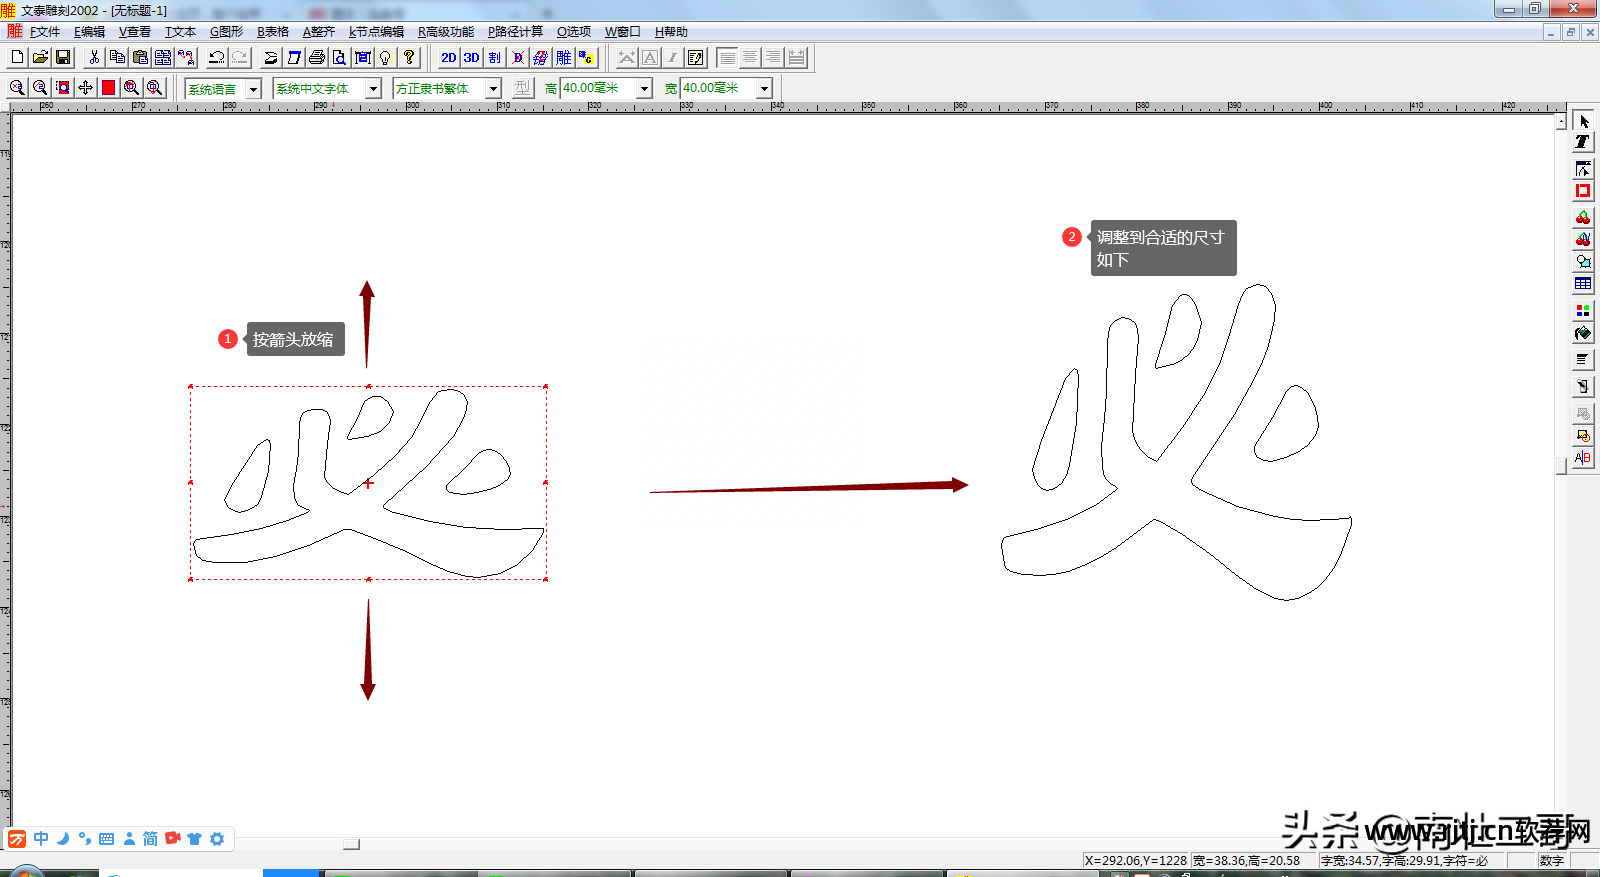Open the 方正隶书繁体 font dropdown
The image size is (1600, 877).
tap(493, 89)
